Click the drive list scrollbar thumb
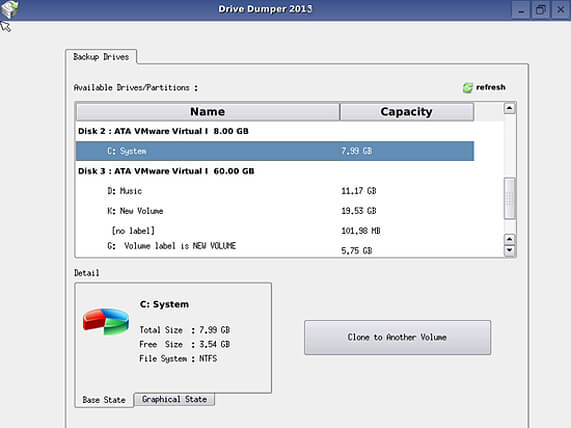The height and width of the screenshot is (428, 571). coord(509,199)
